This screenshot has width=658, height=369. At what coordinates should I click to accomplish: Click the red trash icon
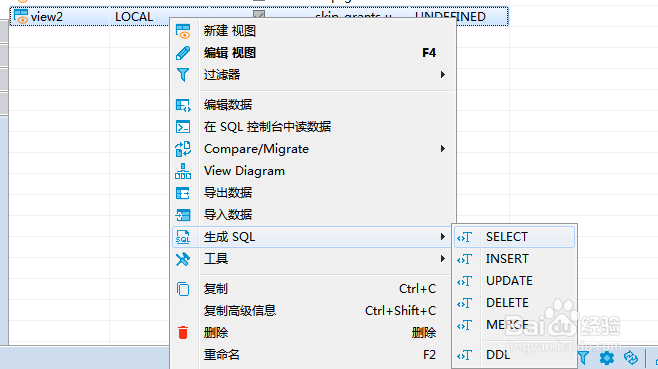(183, 332)
